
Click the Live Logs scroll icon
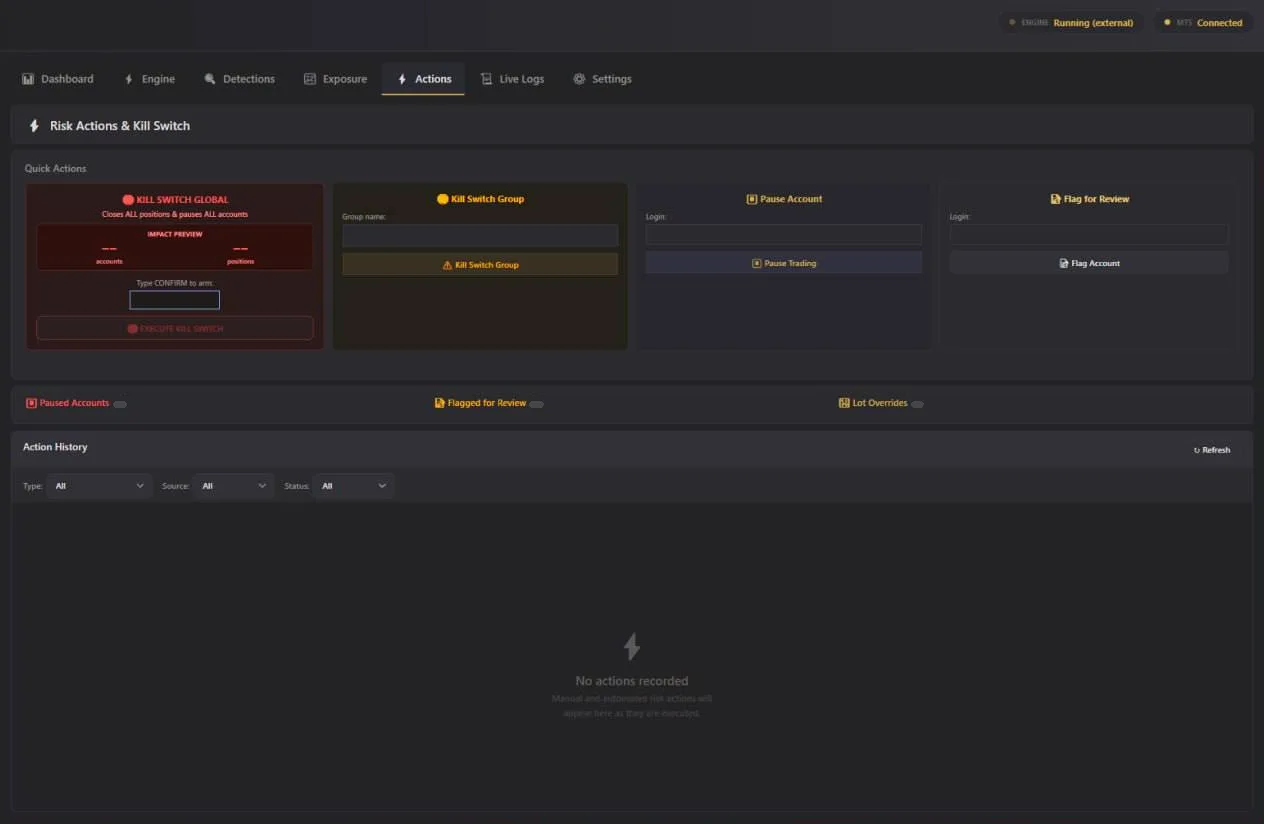486,79
